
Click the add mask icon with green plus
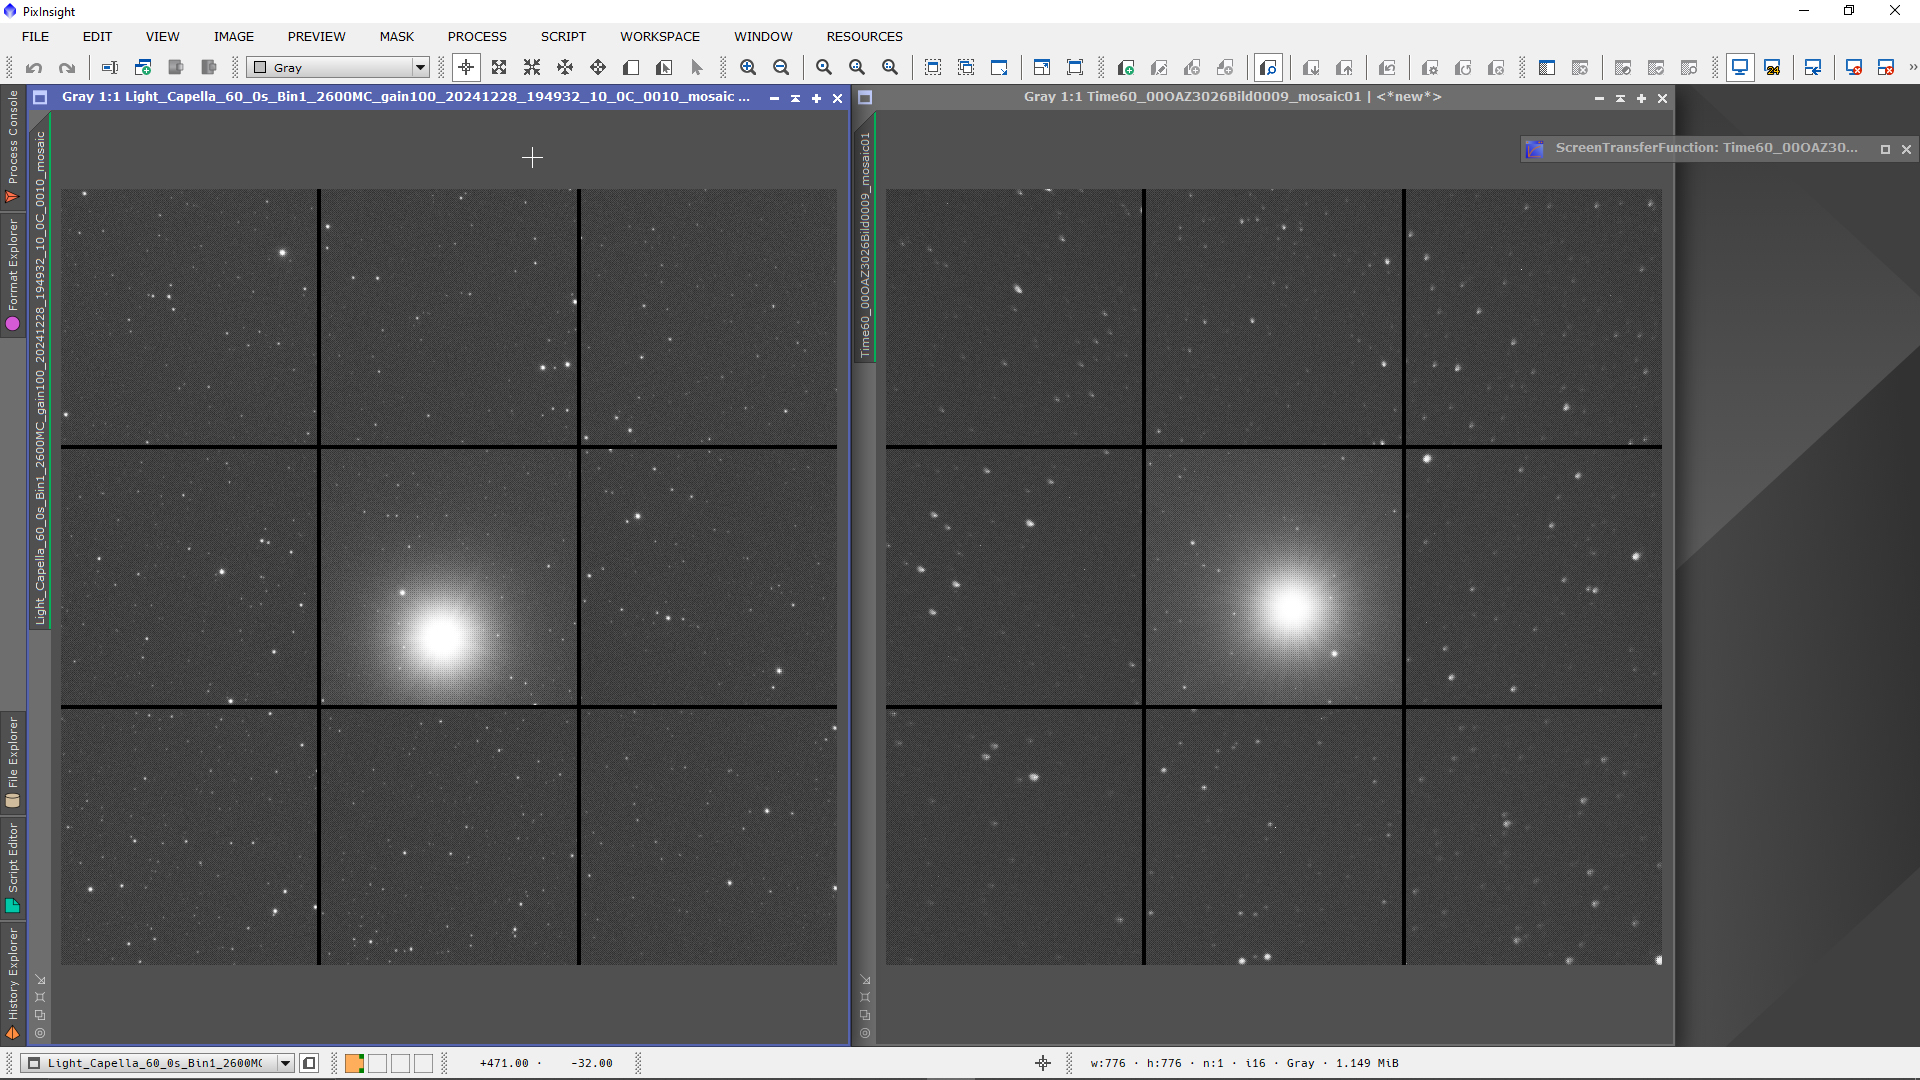coord(1126,68)
